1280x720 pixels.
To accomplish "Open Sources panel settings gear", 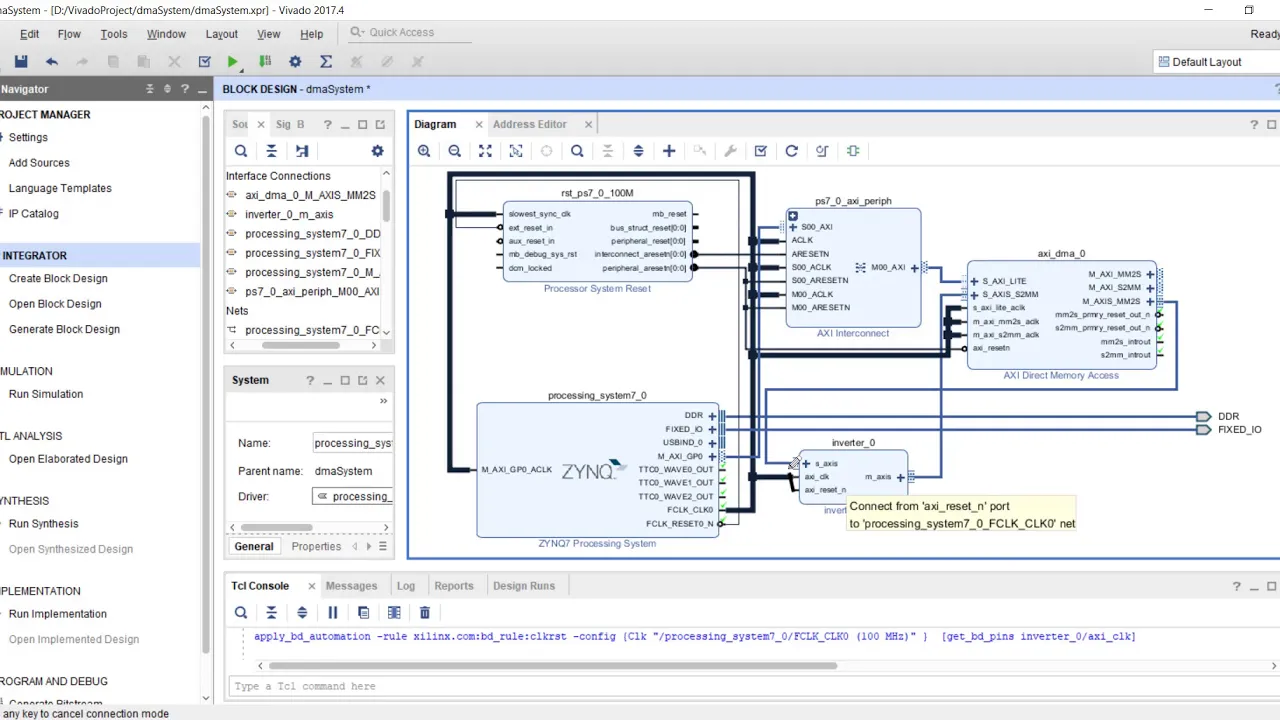I will (x=377, y=151).
